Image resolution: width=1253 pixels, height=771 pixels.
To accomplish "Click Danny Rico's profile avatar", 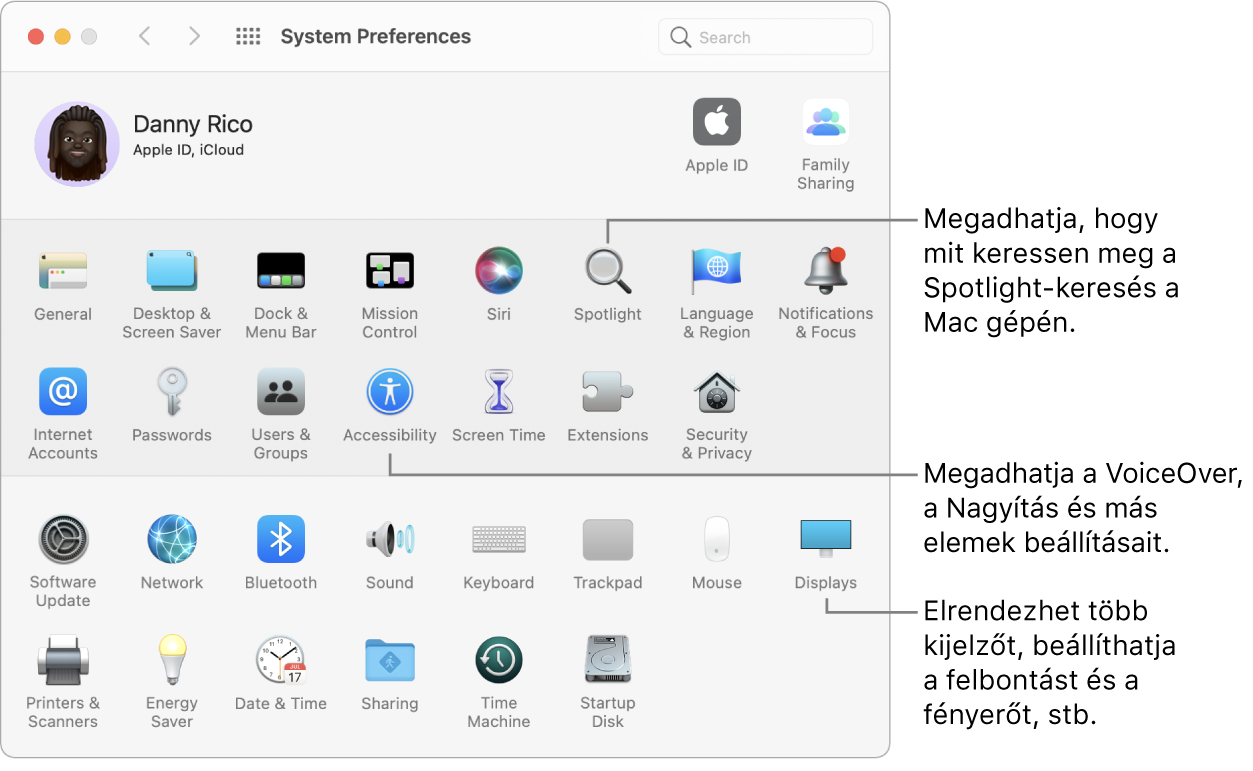I will point(77,144).
